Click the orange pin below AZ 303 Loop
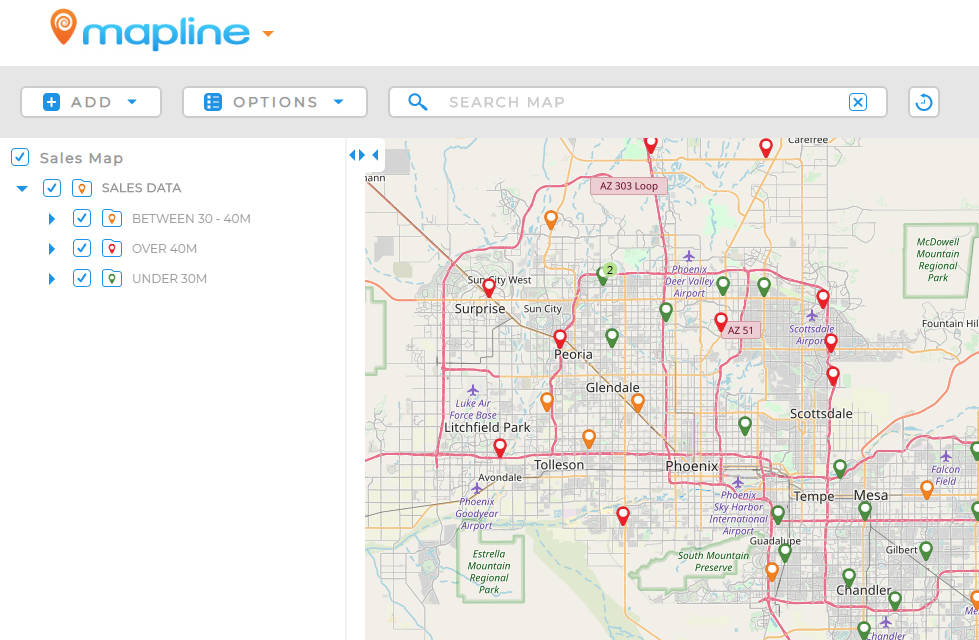979x640 pixels. (x=551, y=219)
